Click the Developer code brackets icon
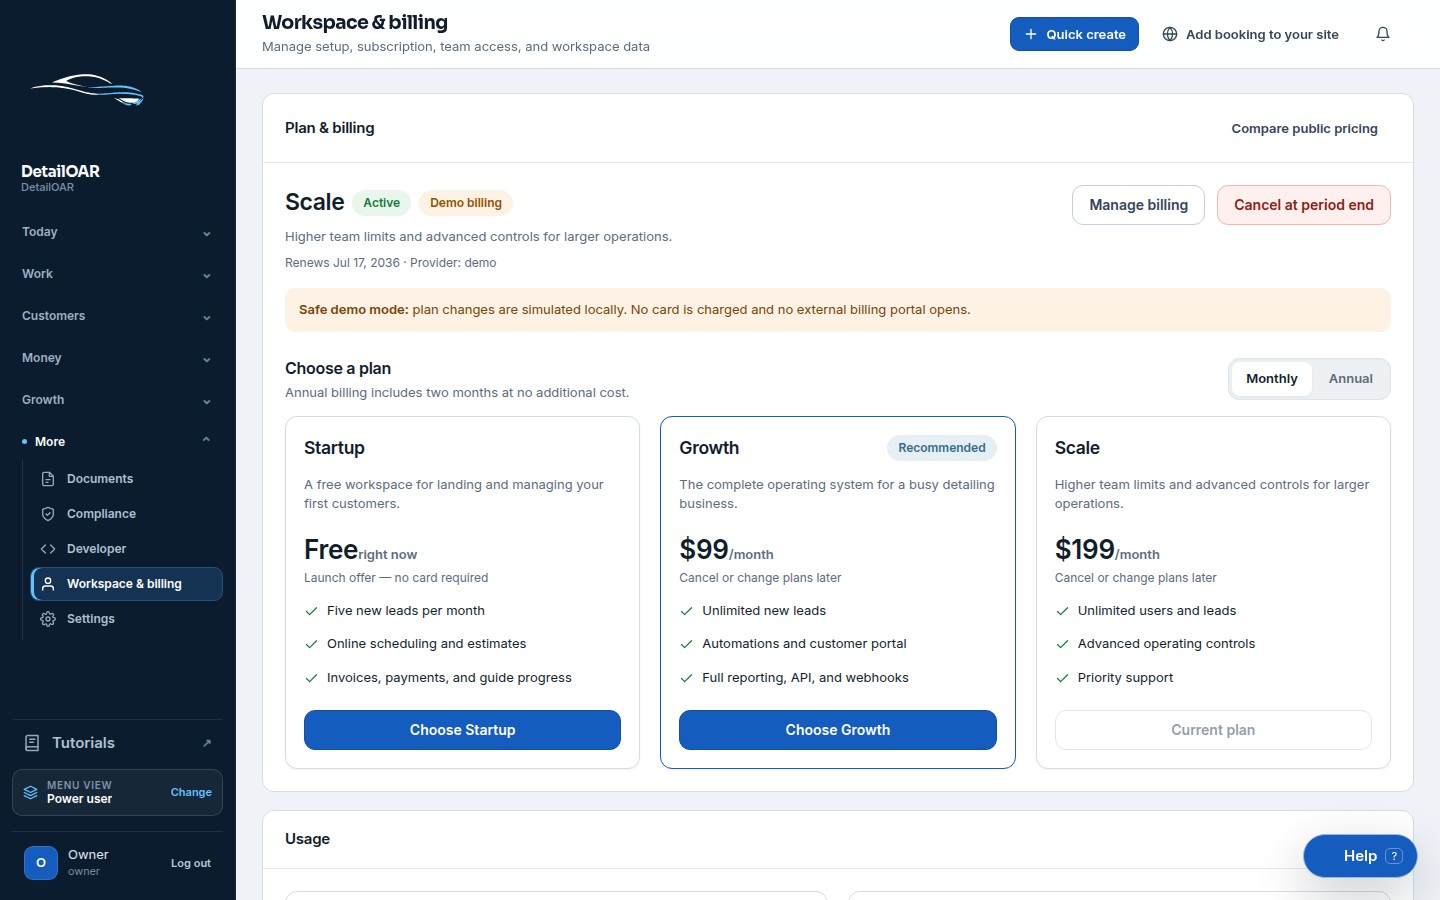Image resolution: width=1440 pixels, height=900 pixels. [48, 549]
